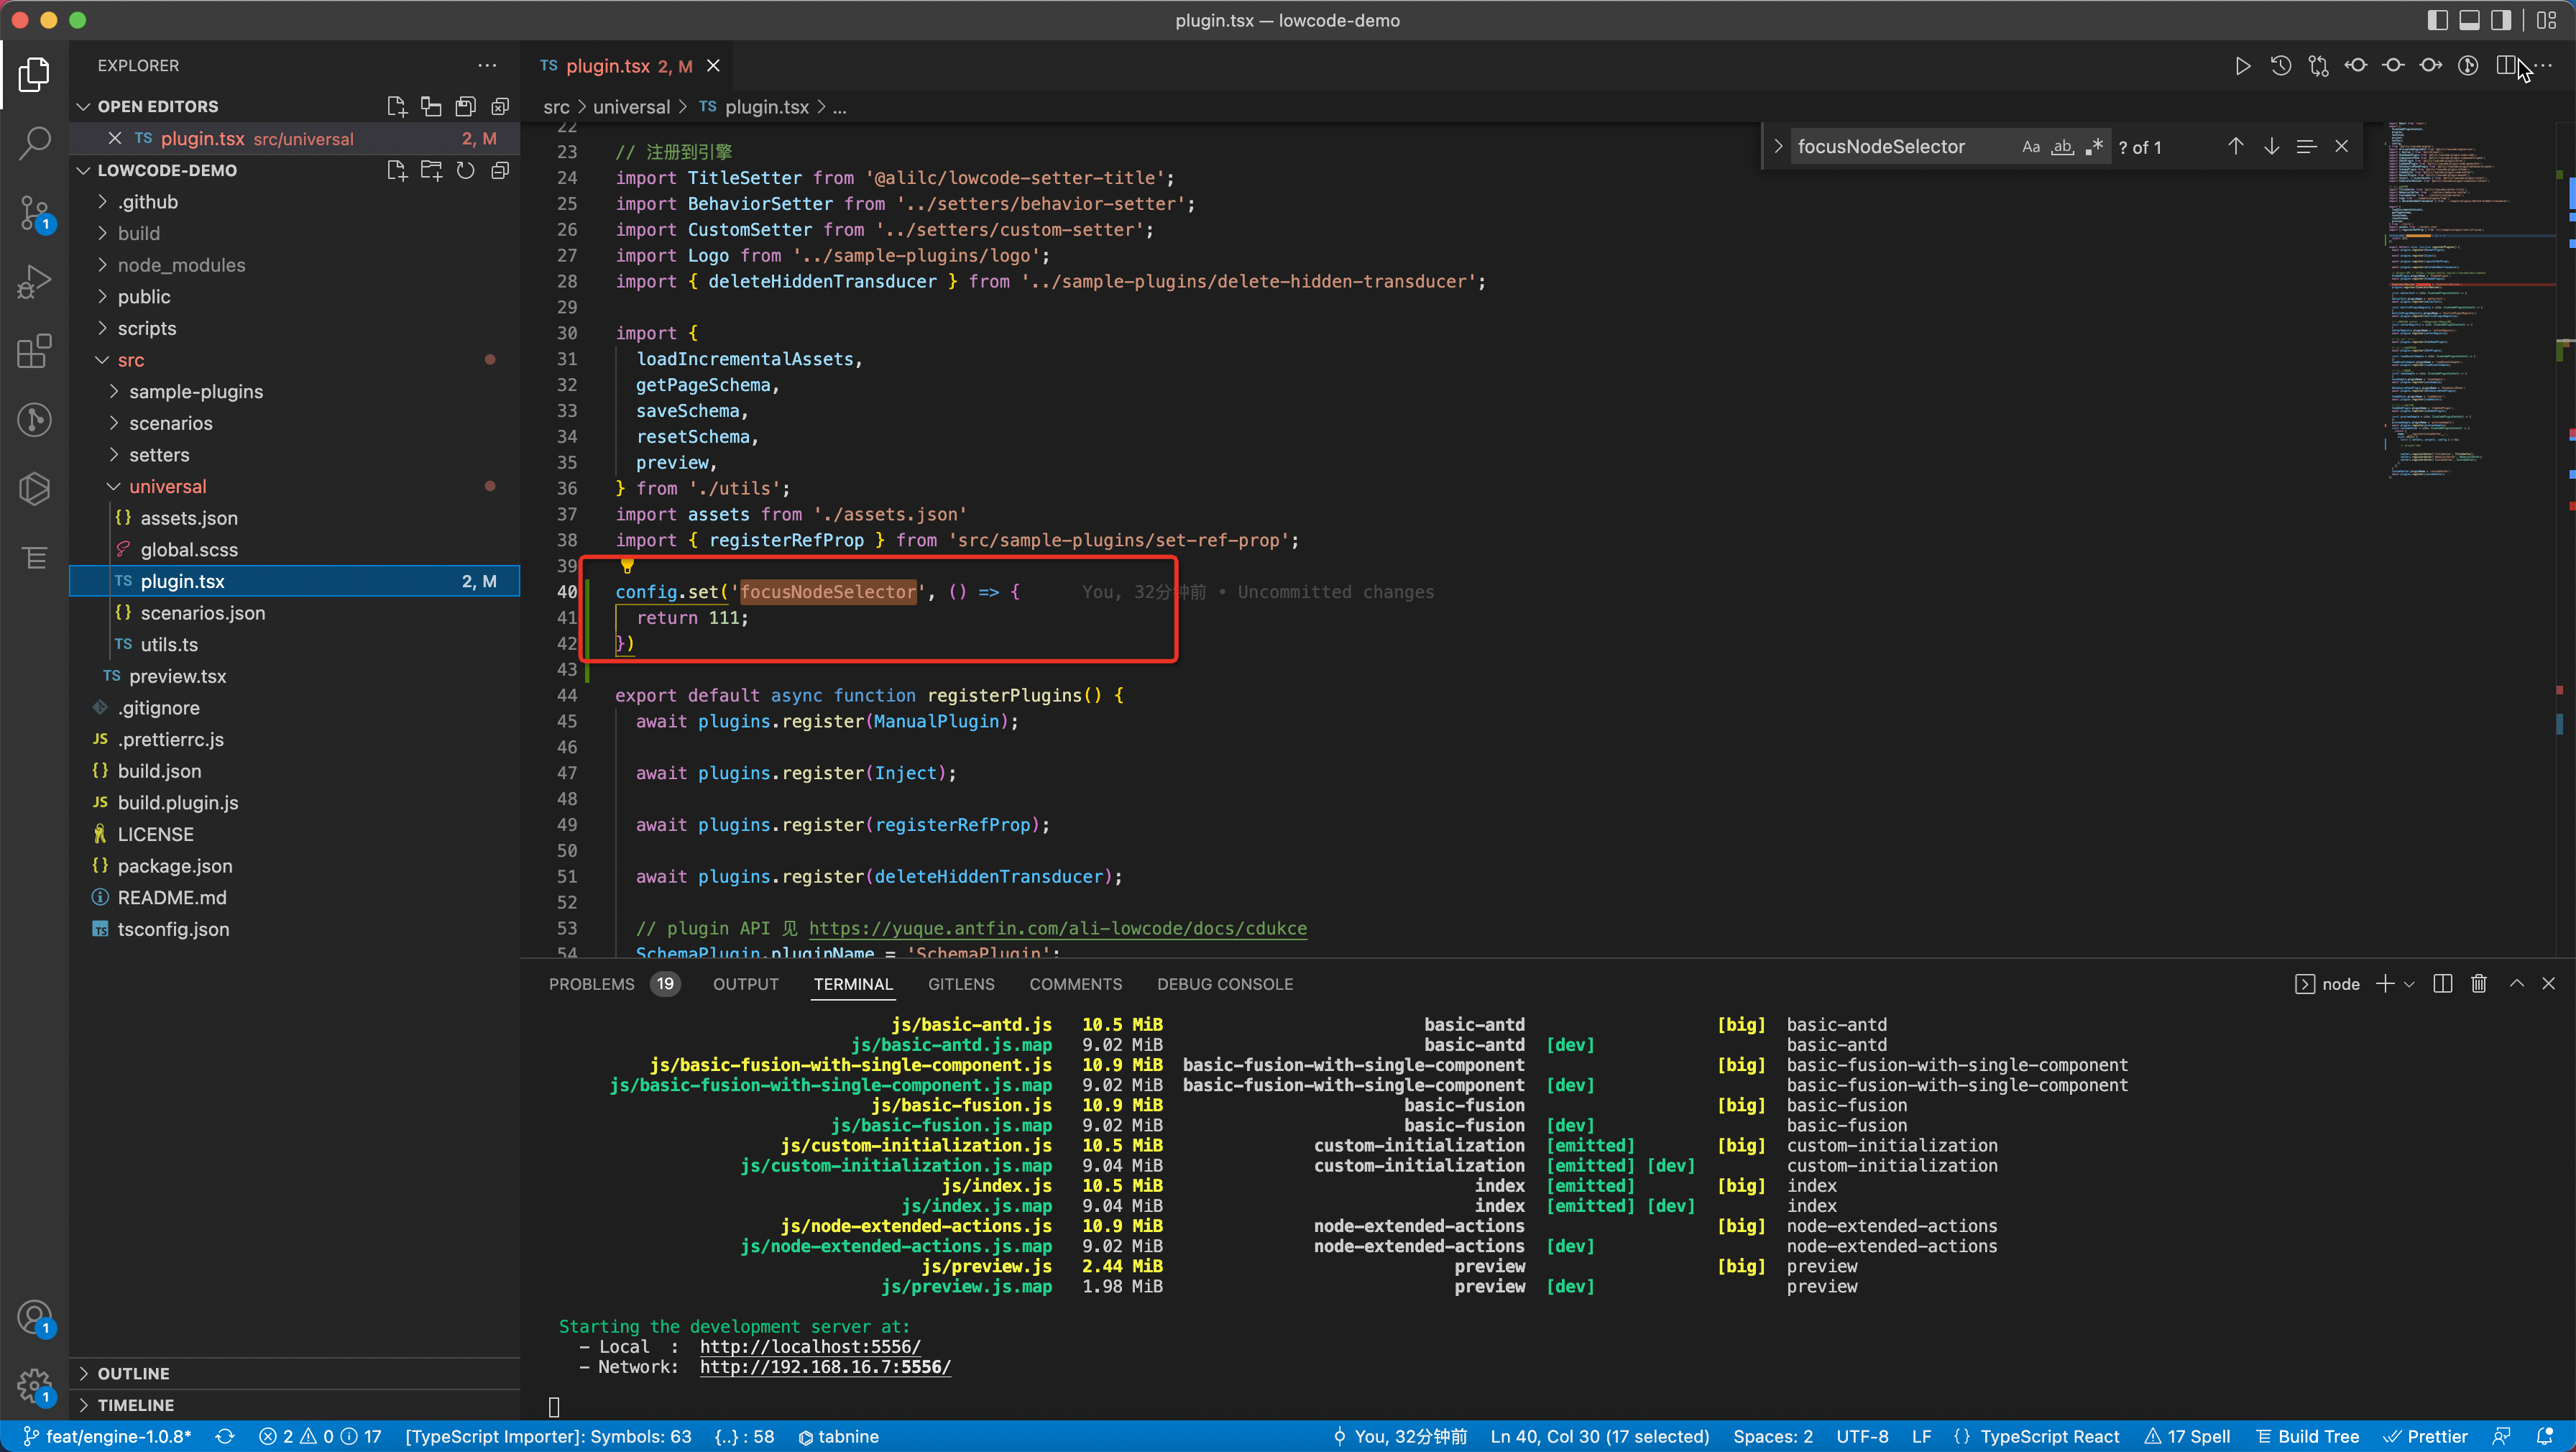
Task: Switch to the COMMENTS tab
Action: tap(1076, 985)
